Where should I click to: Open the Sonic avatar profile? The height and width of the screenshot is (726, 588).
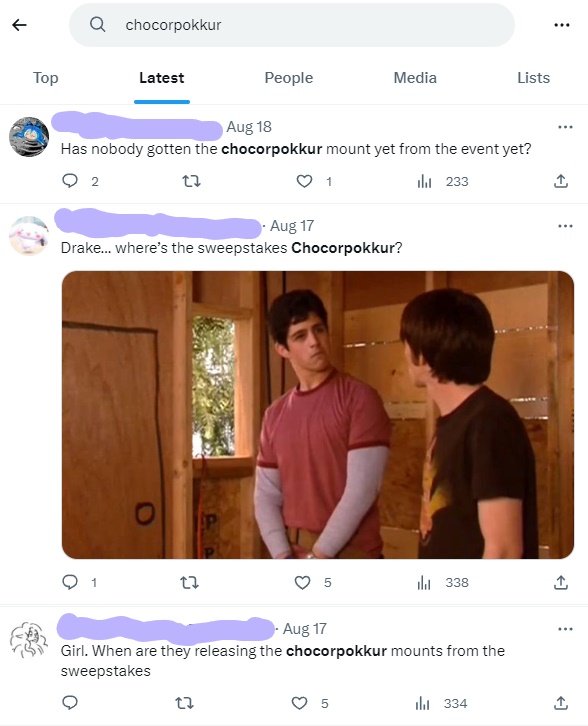[29, 137]
